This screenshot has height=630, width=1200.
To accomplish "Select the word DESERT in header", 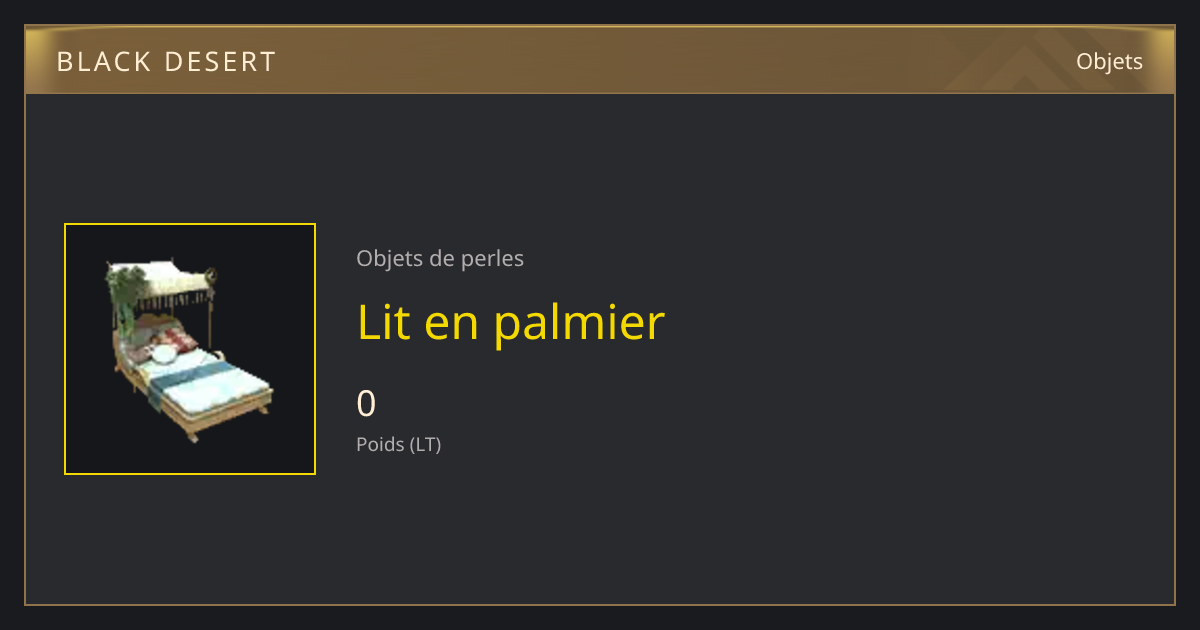I will point(220,62).
